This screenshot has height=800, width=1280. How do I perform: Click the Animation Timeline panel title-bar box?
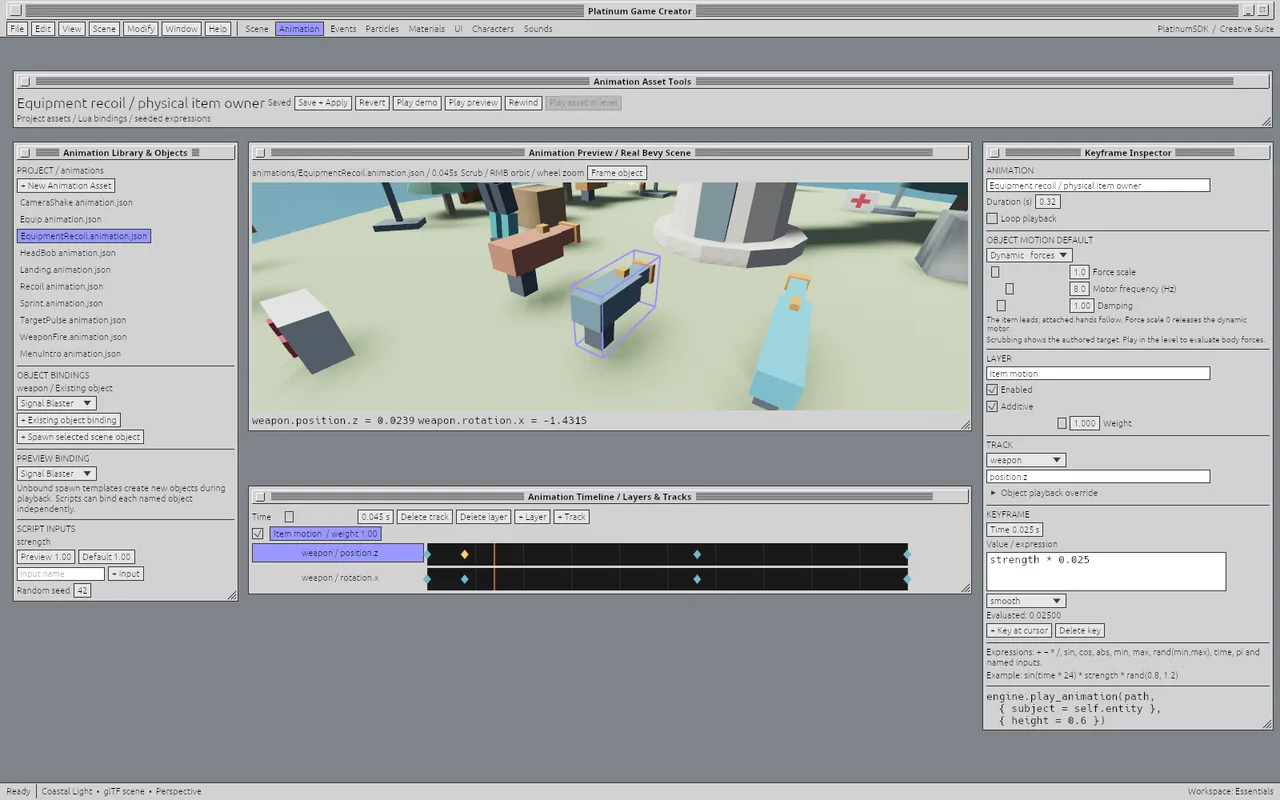click(259, 497)
